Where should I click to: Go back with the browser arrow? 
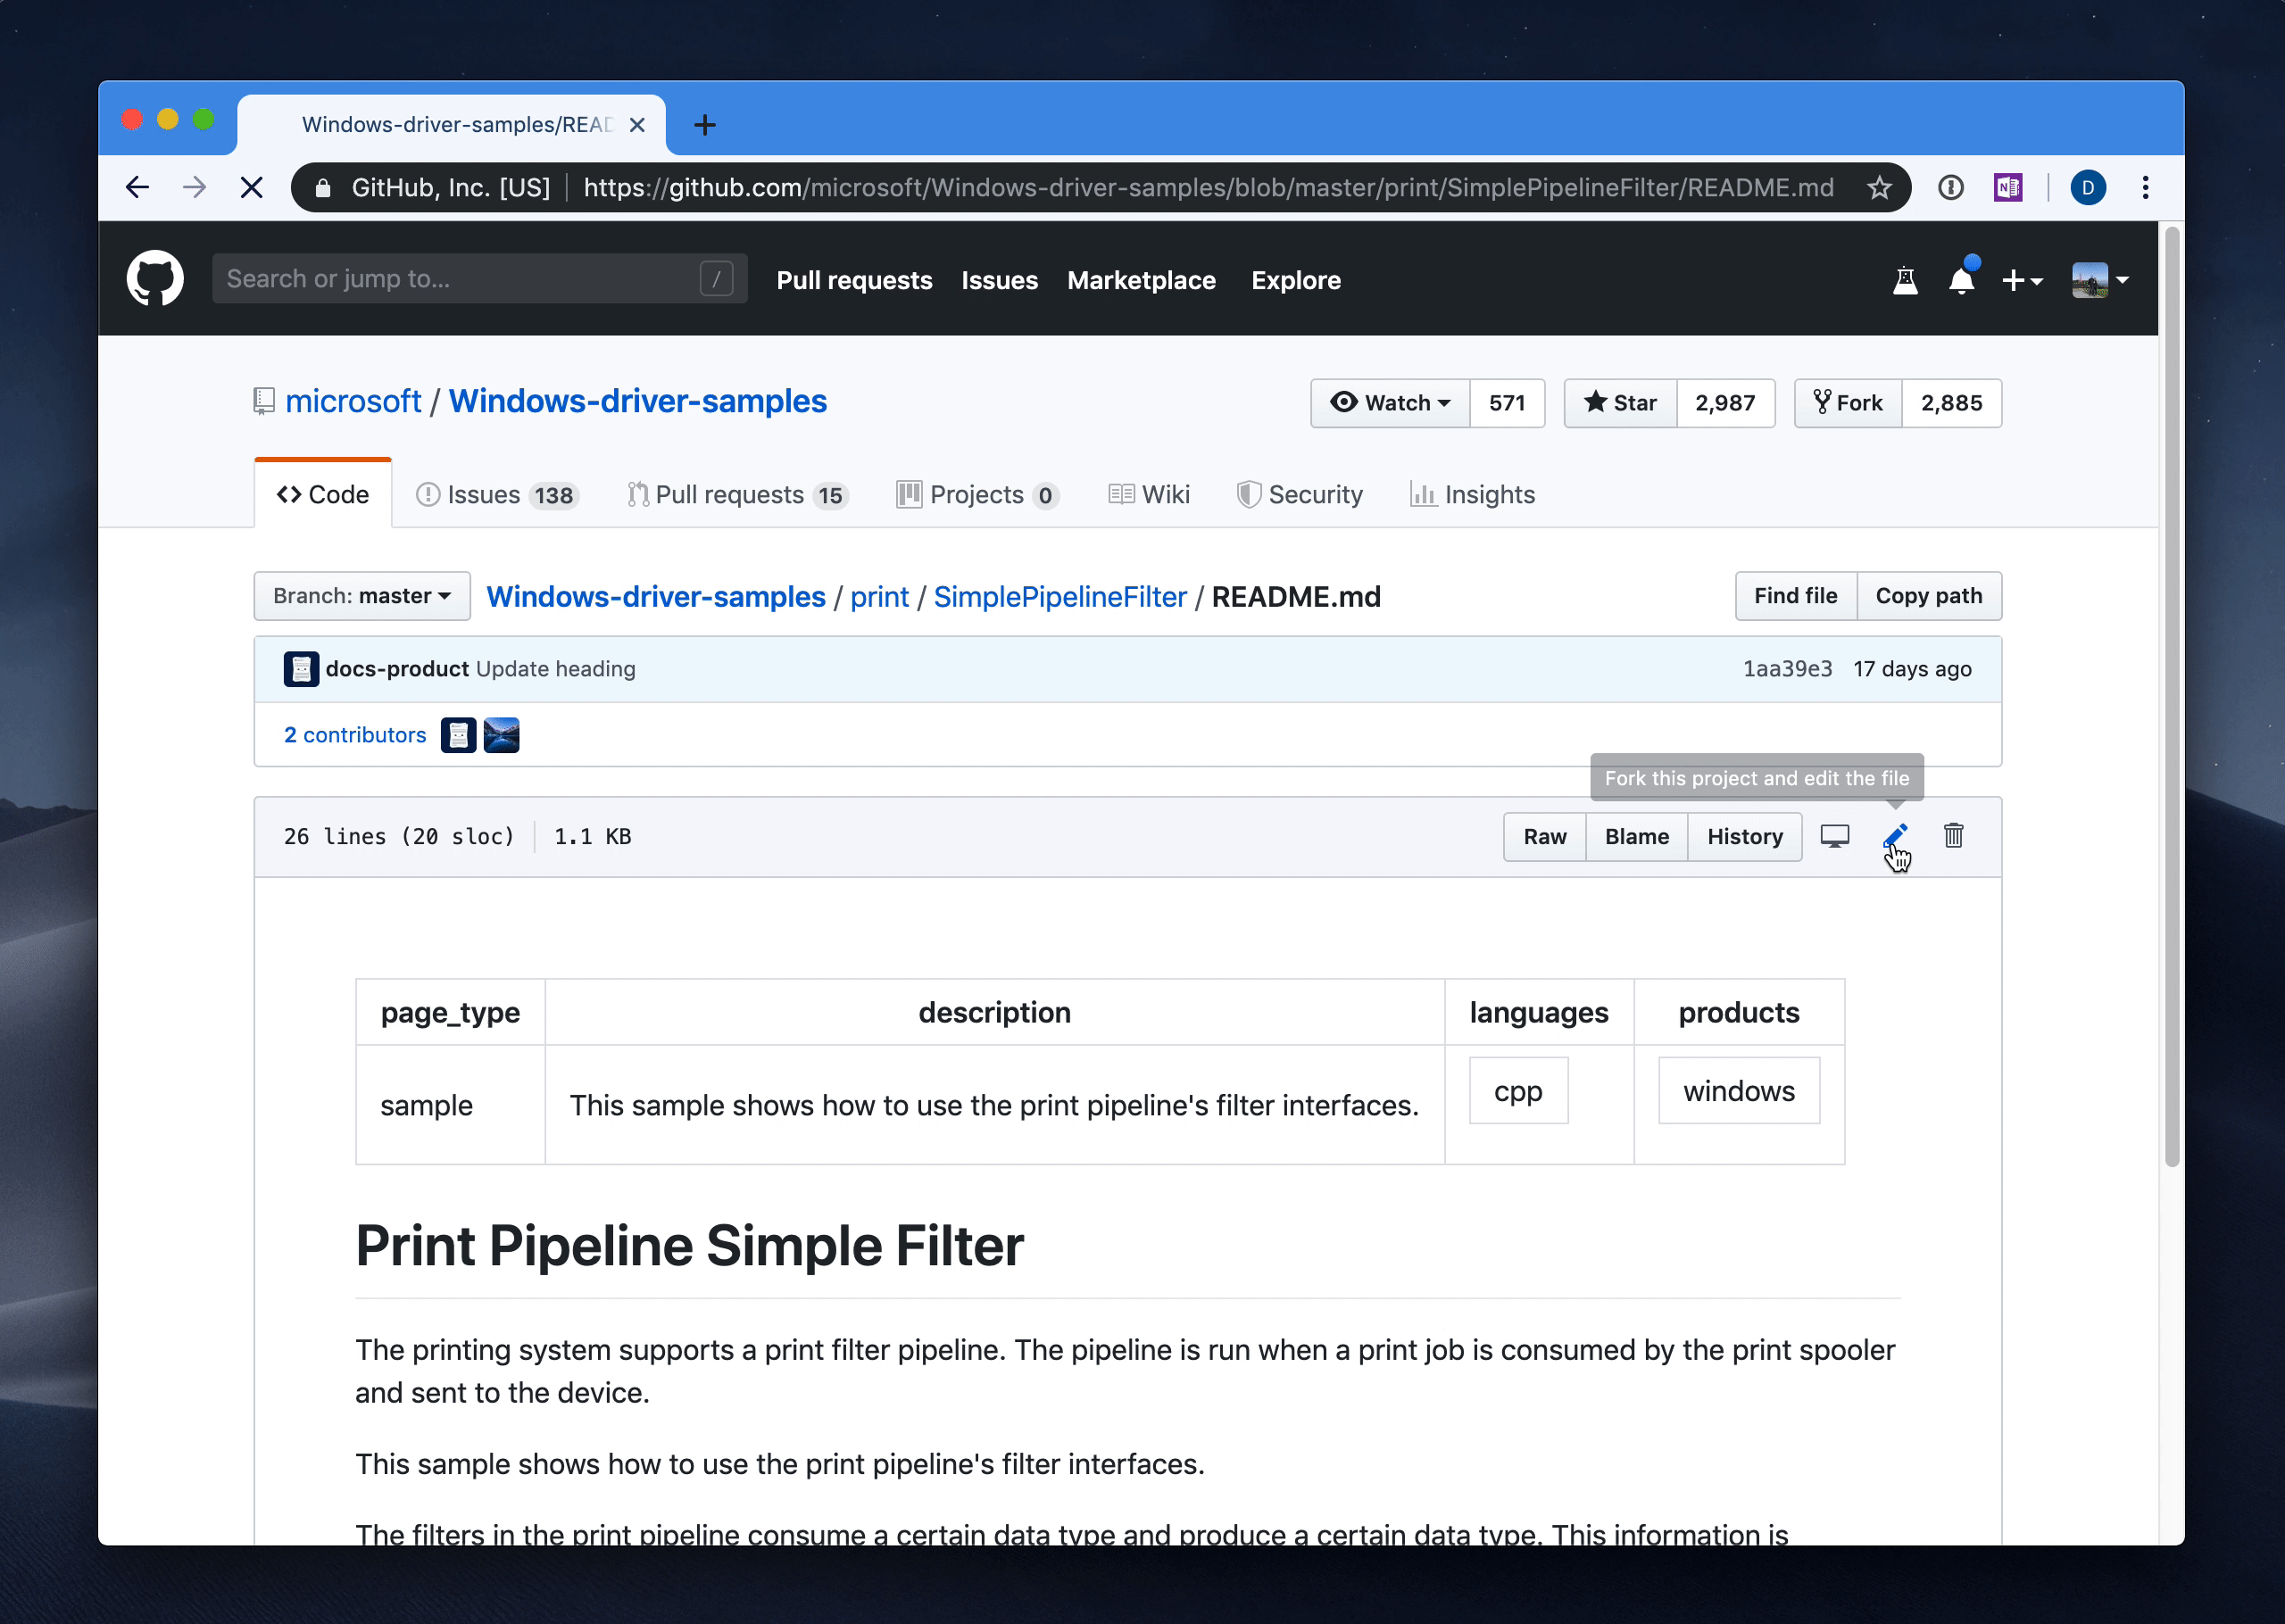tap(138, 188)
